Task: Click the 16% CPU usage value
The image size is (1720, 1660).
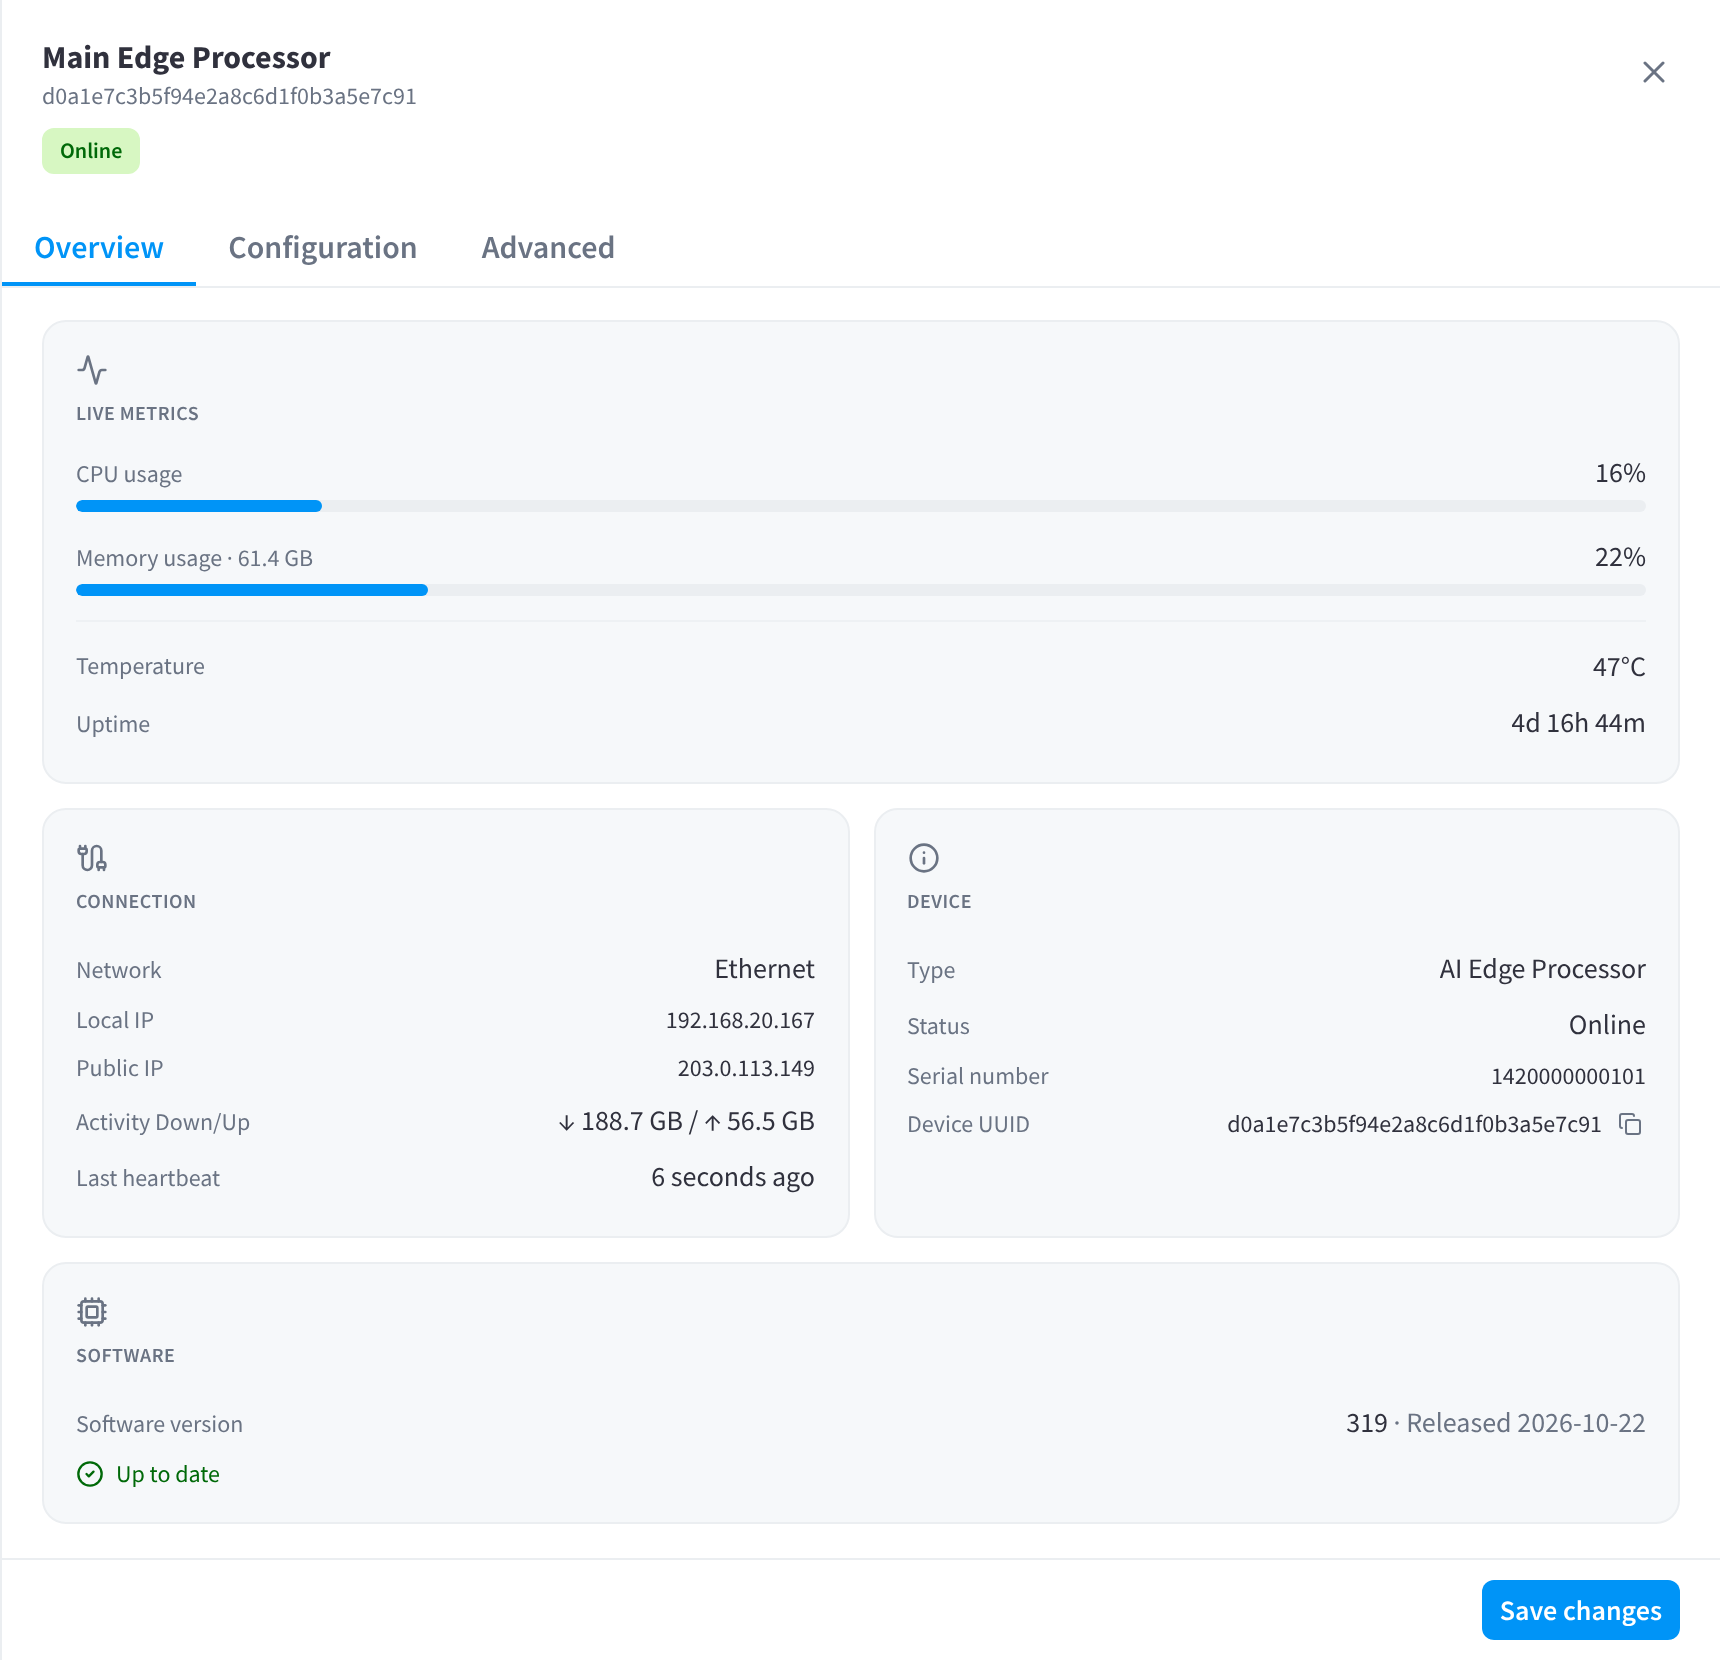Action: 1620,473
